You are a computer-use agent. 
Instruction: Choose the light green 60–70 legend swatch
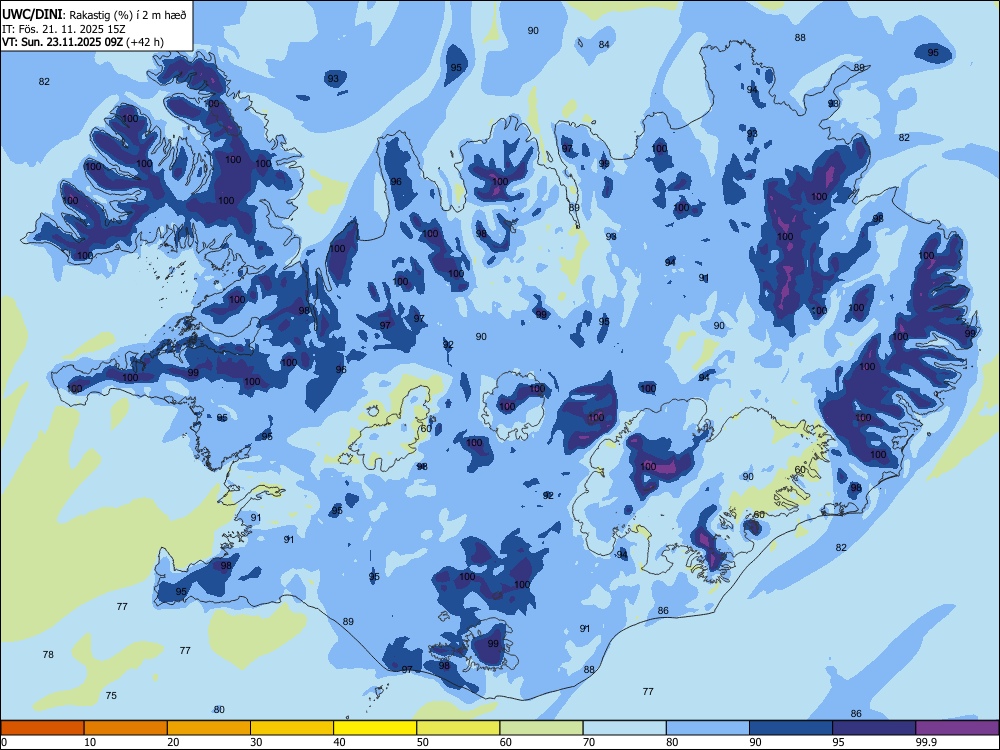click(541, 728)
